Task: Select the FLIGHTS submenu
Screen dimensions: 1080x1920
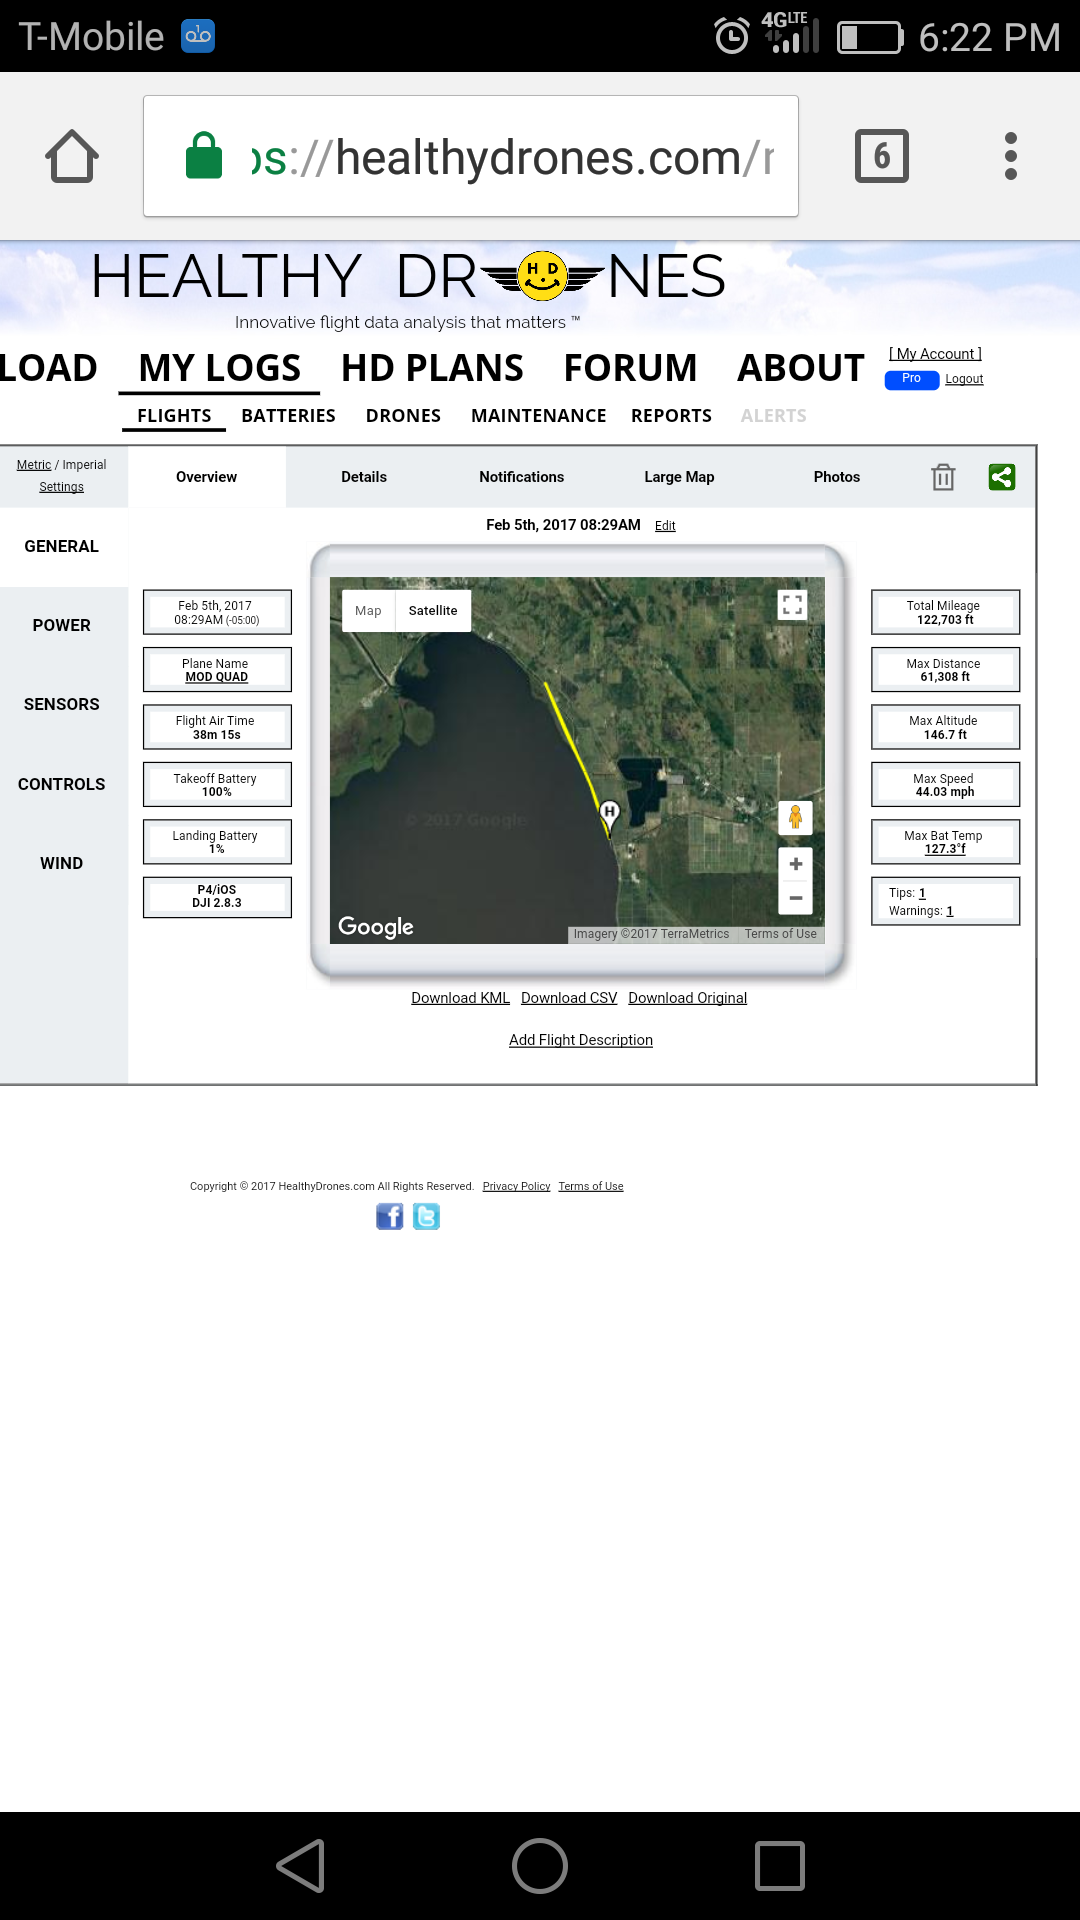Action: click(174, 416)
